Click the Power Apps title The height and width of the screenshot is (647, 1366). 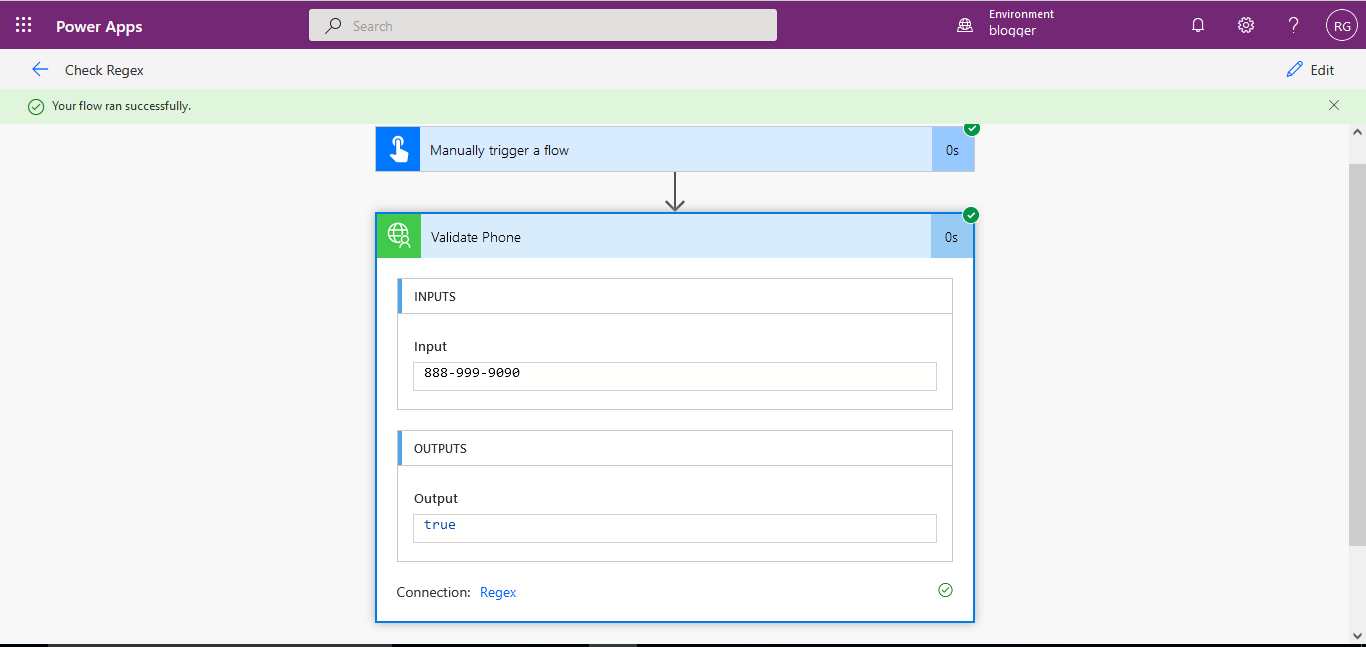(99, 26)
